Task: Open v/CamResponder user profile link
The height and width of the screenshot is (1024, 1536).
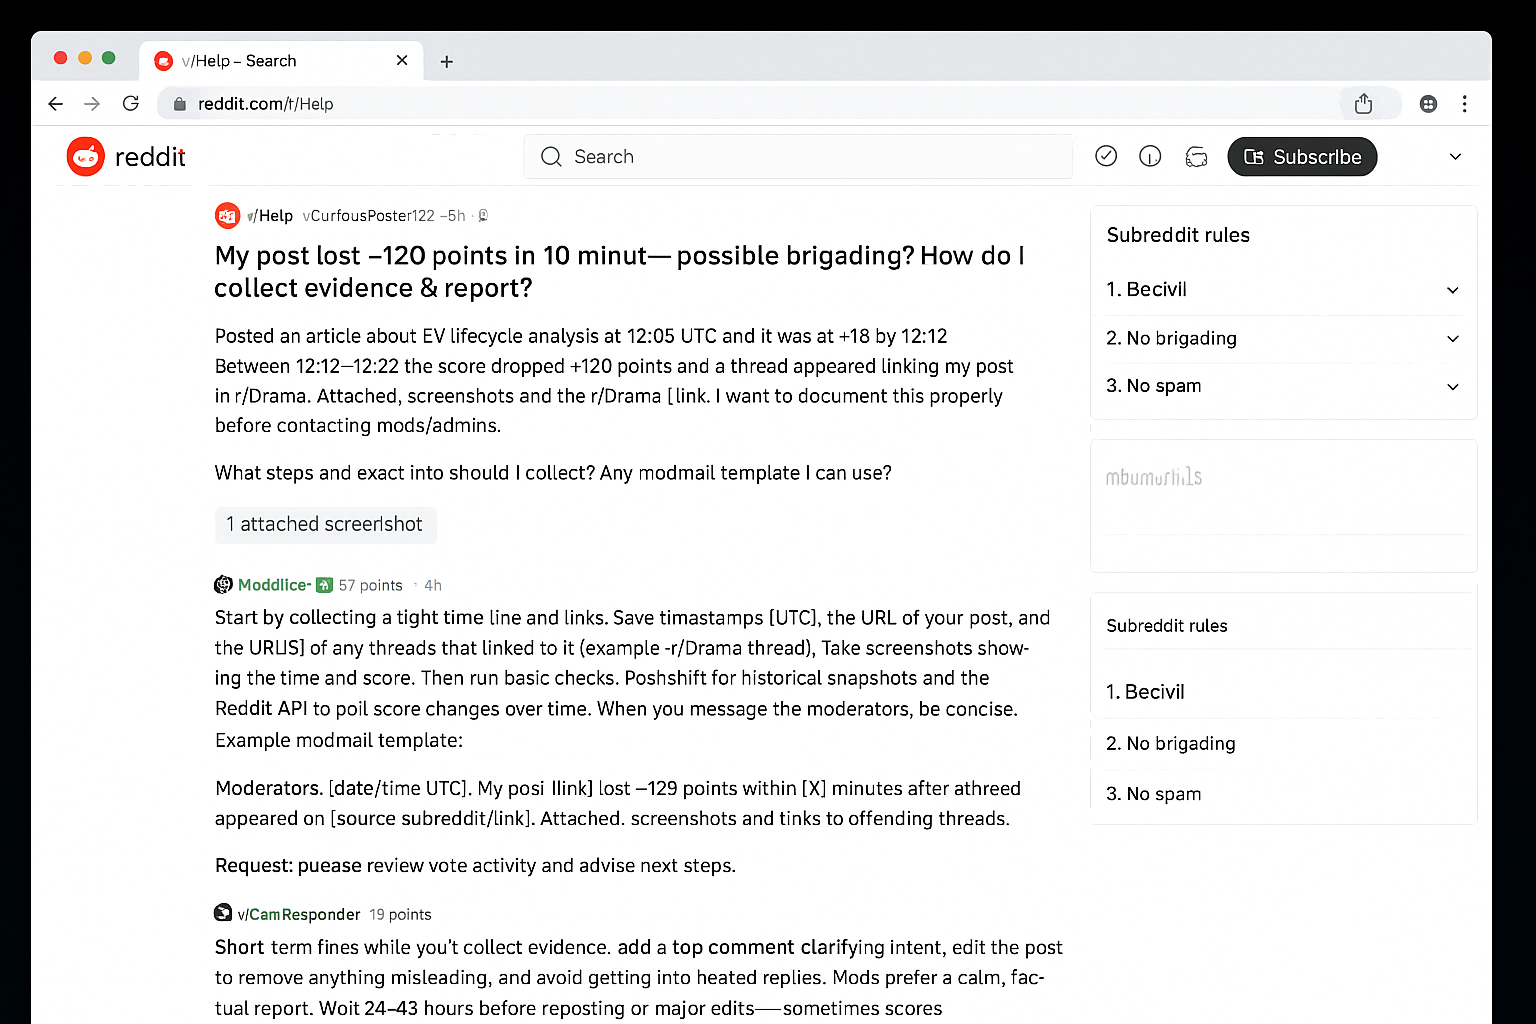Action: click(299, 914)
